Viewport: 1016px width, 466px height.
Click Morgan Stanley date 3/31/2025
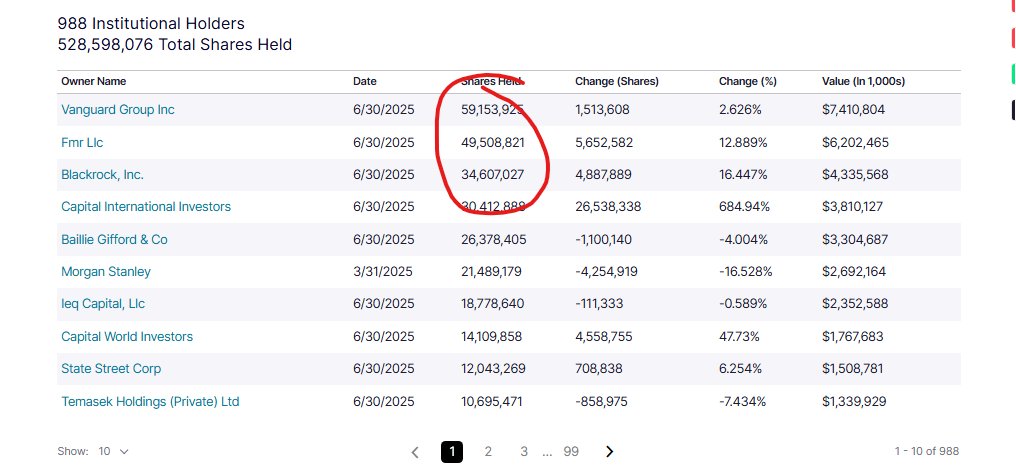[382, 272]
